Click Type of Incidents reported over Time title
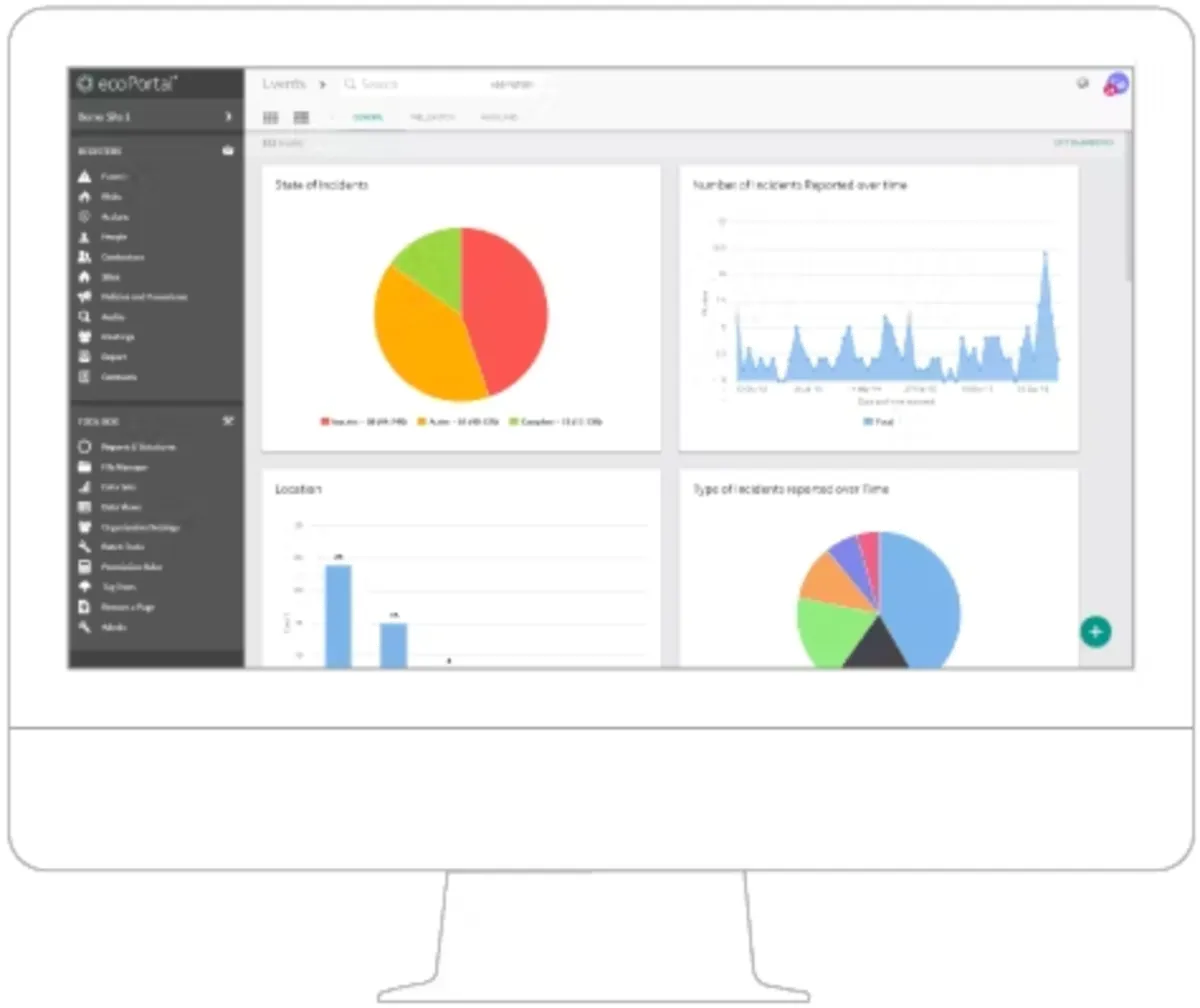 [791, 489]
